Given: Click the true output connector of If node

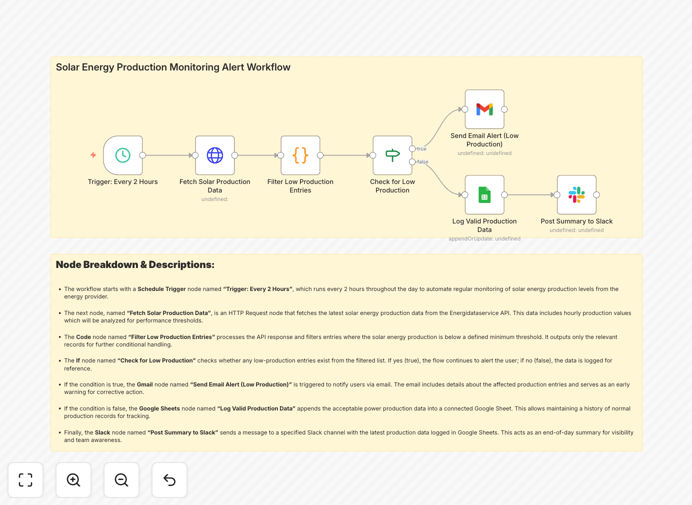Looking at the screenshot, I should [412, 149].
